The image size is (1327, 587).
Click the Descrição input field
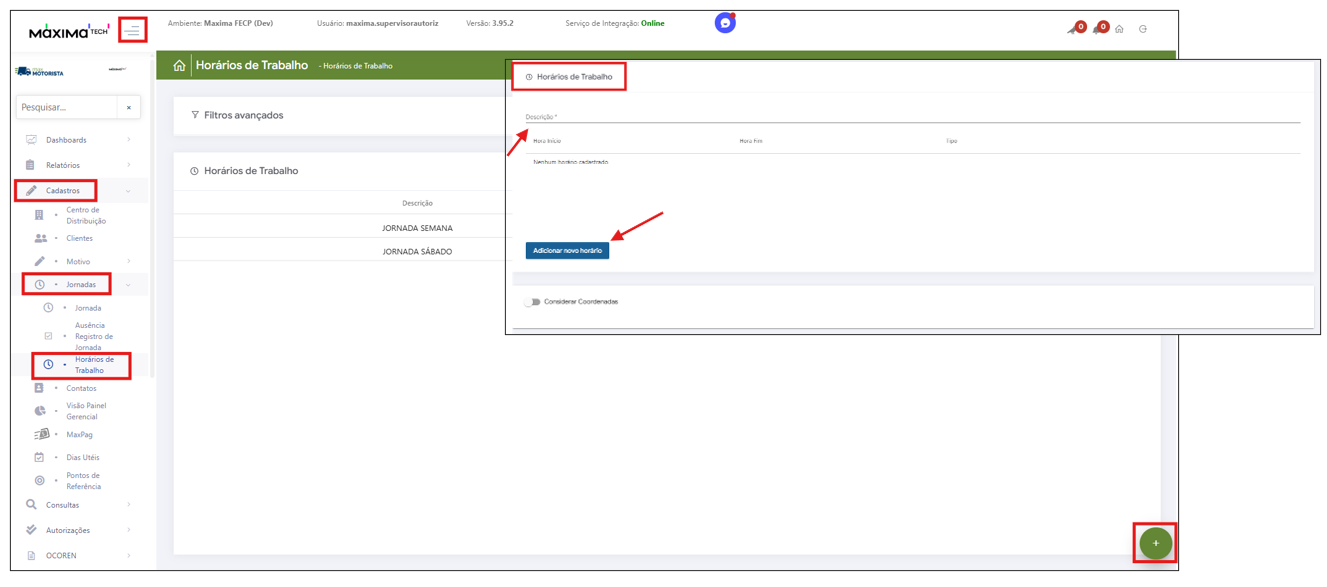click(912, 117)
